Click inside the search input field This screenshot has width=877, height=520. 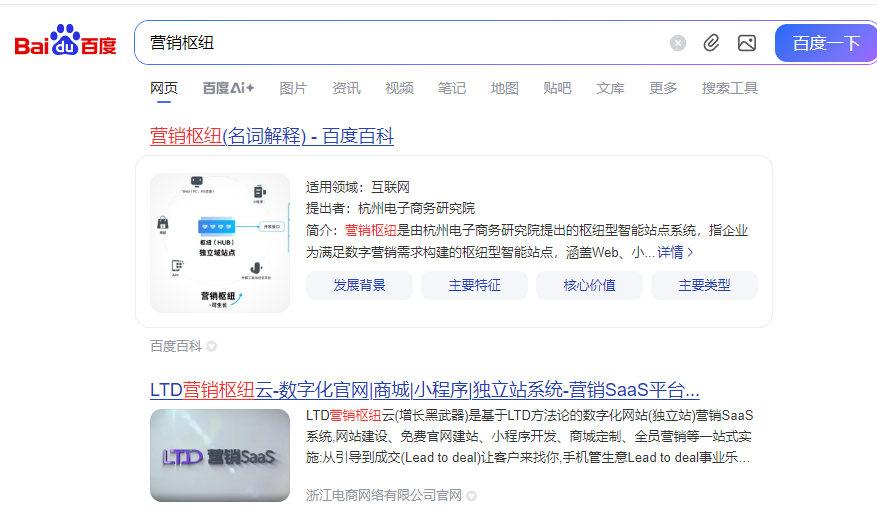[400, 43]
